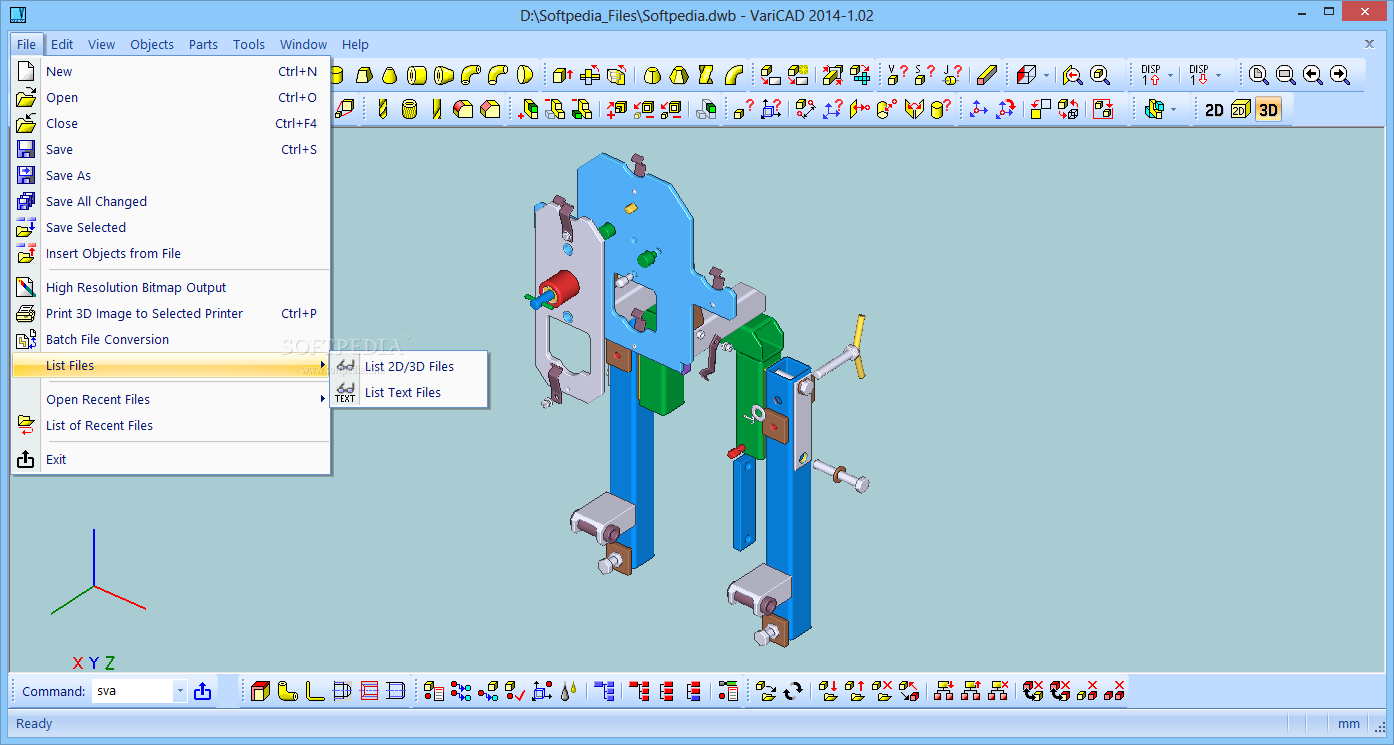This screenshot has height=745, width=1394.
Task: Click the Command input field containing sva
Action: coord(132,691)
